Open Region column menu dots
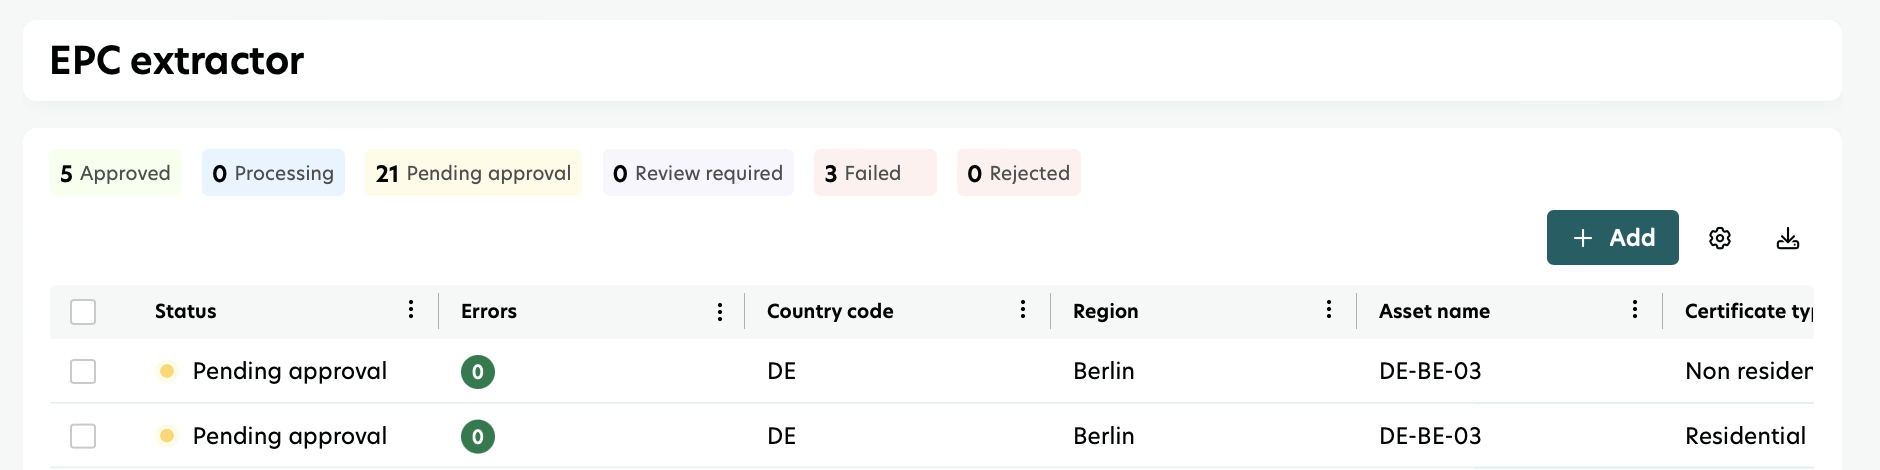 1329,310
